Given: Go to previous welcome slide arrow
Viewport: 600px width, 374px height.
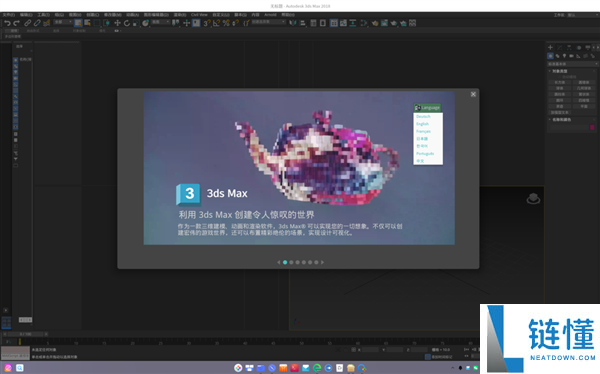Looking at the screenshot, I should (x=279, y=262).
